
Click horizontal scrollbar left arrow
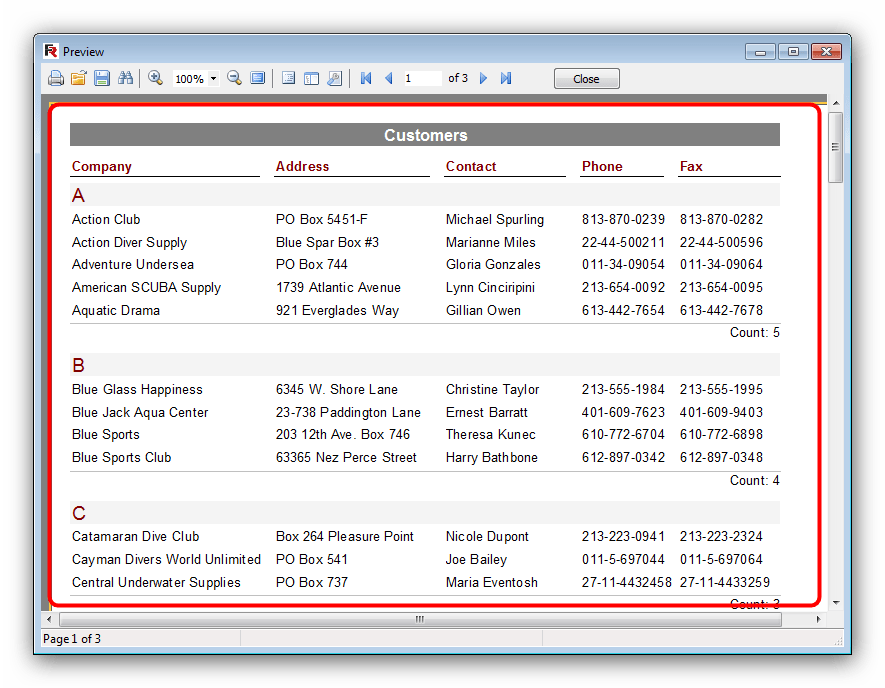[x=49, y=620]
